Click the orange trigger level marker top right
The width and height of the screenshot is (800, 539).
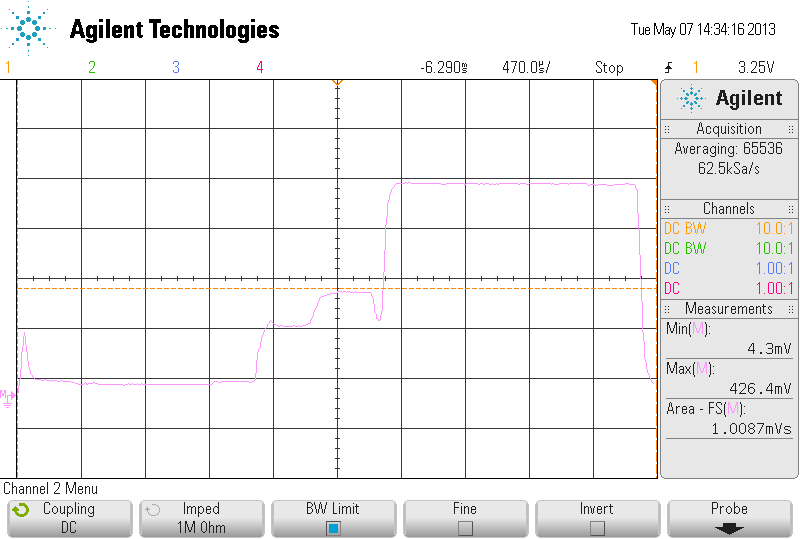[654, 82]
